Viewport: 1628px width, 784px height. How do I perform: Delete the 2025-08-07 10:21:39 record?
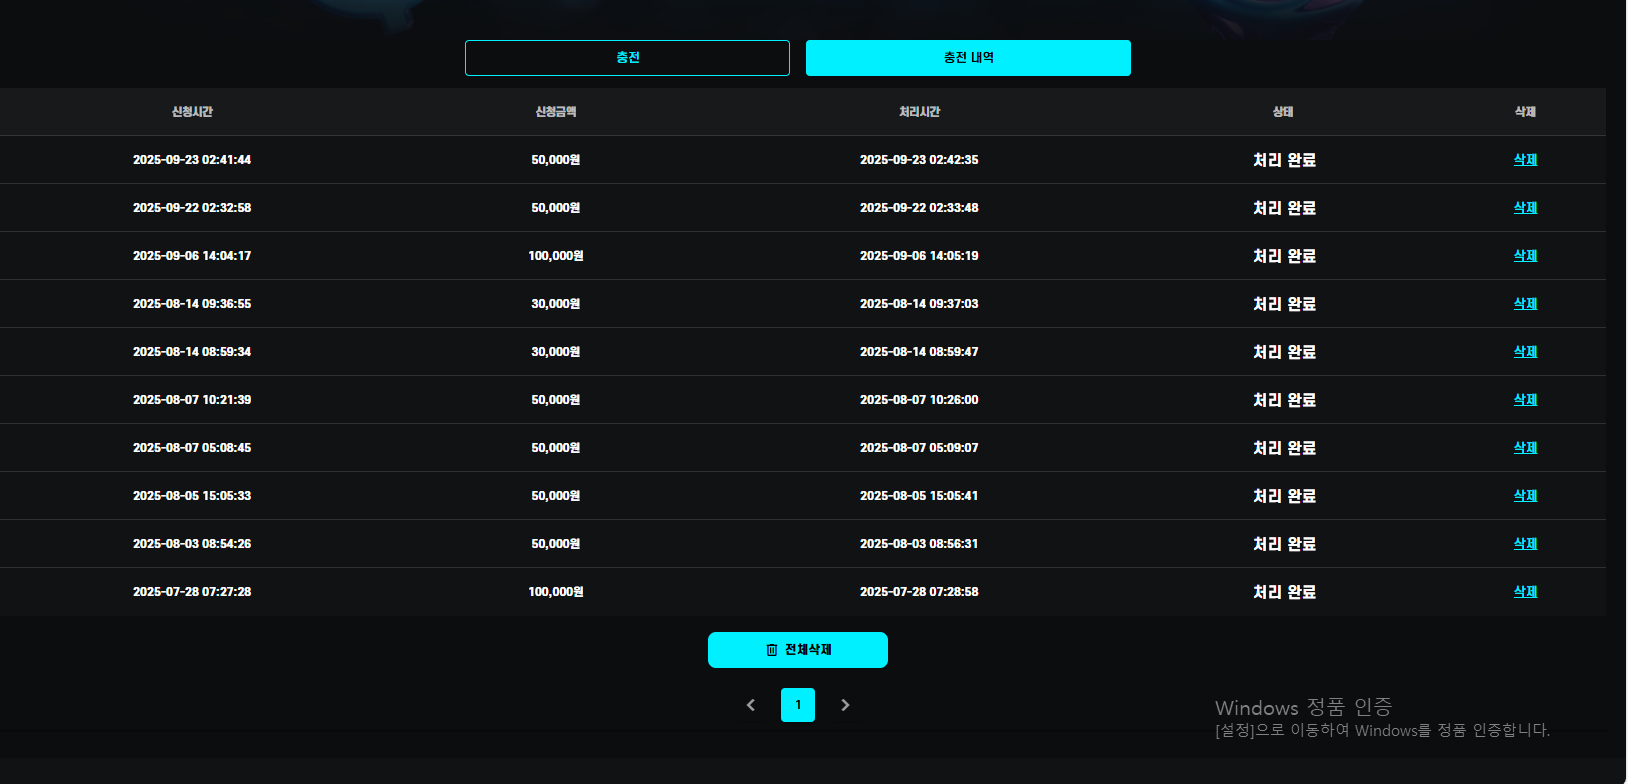point(1525,400)
